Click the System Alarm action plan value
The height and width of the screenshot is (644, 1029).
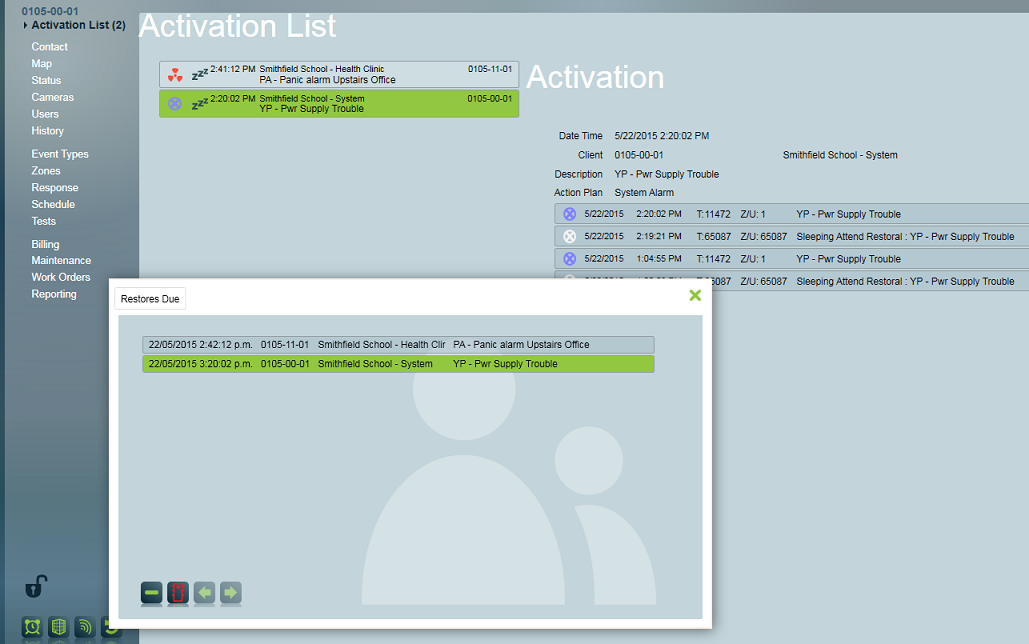pyautogui.click(x=644, y=192)
